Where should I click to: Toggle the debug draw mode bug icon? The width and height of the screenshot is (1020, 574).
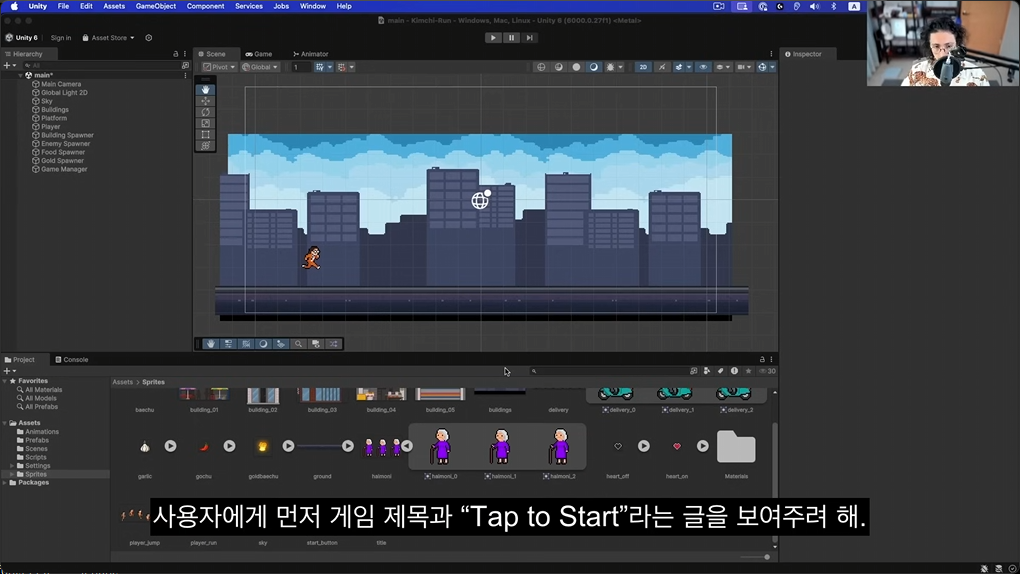(x=610, y=67)
